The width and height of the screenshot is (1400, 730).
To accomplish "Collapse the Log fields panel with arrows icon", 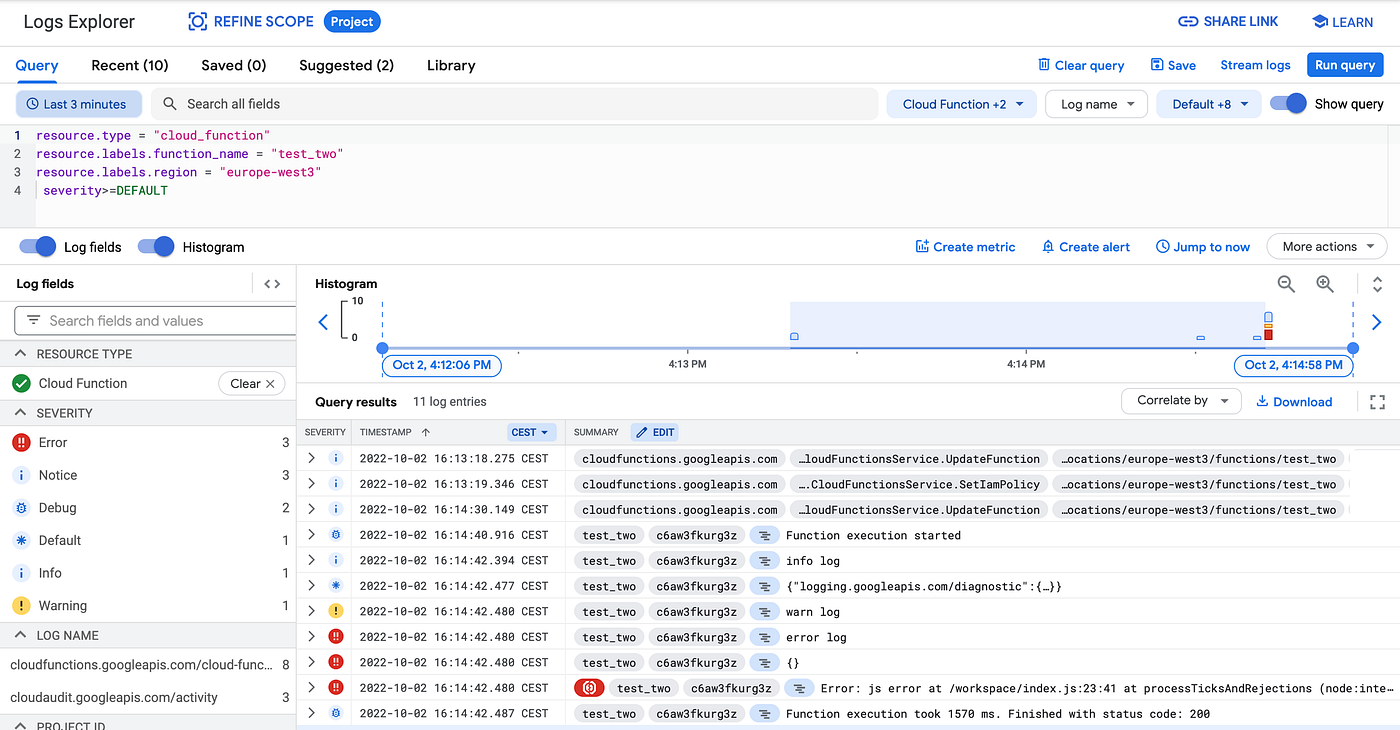I will coord(271,283).
